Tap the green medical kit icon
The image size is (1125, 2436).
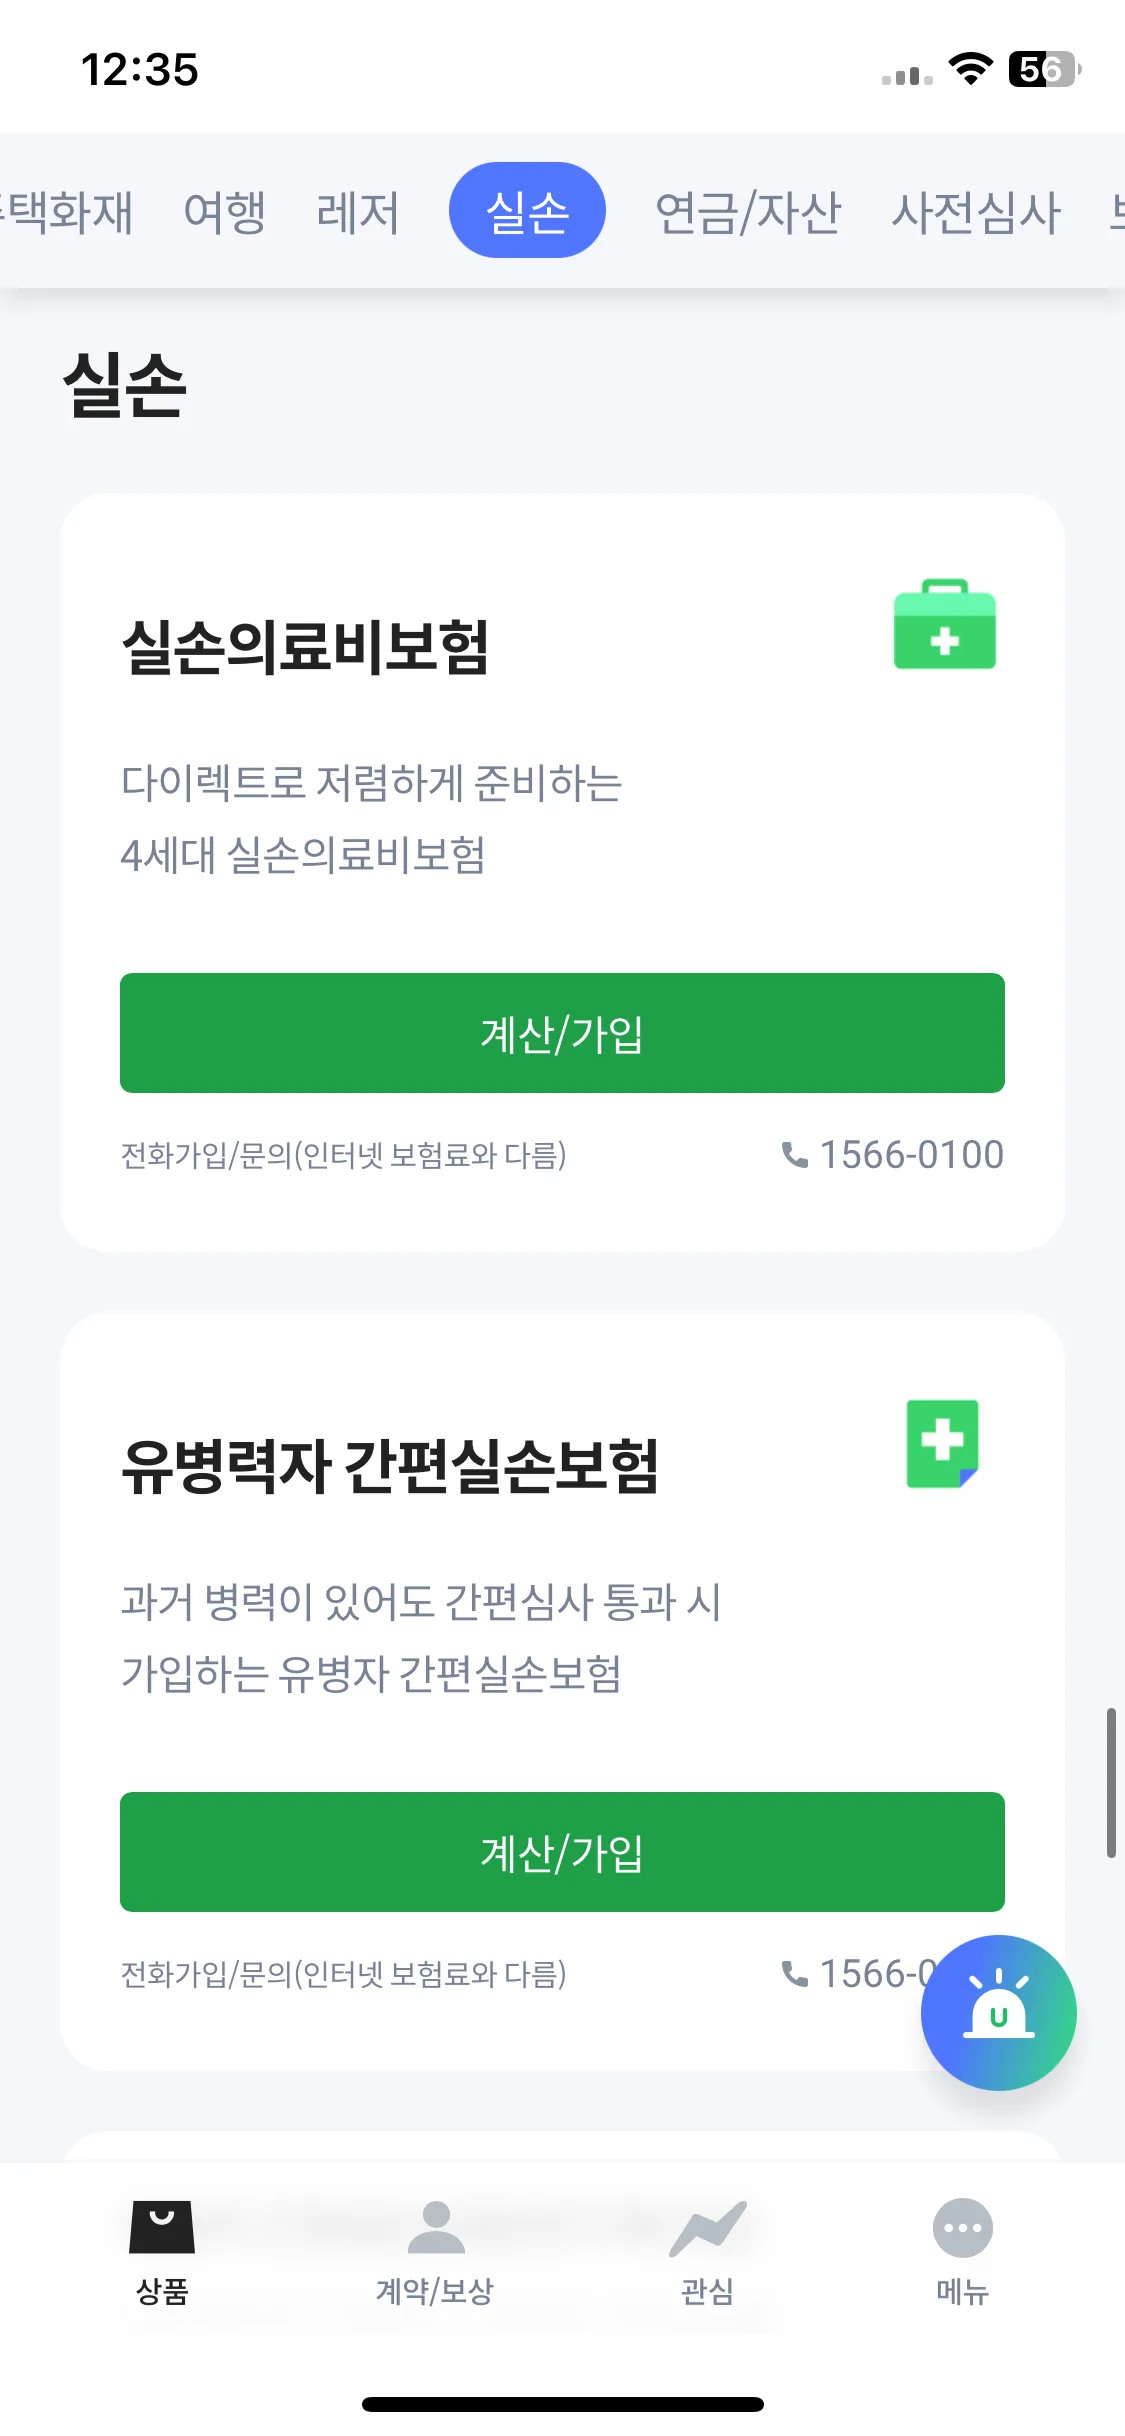(944, 624)
